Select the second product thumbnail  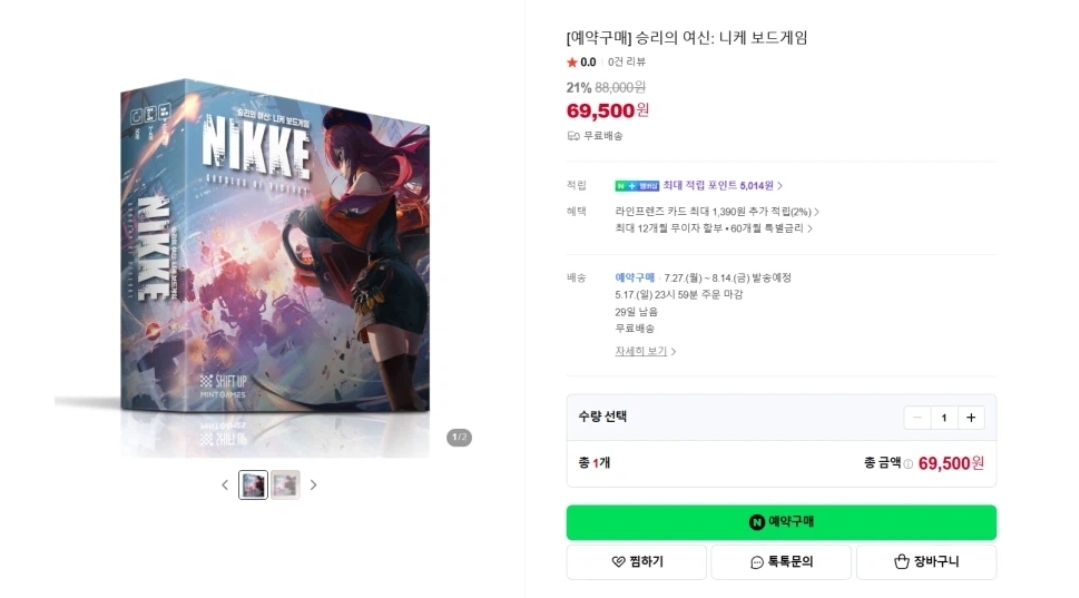pos(285,485)
